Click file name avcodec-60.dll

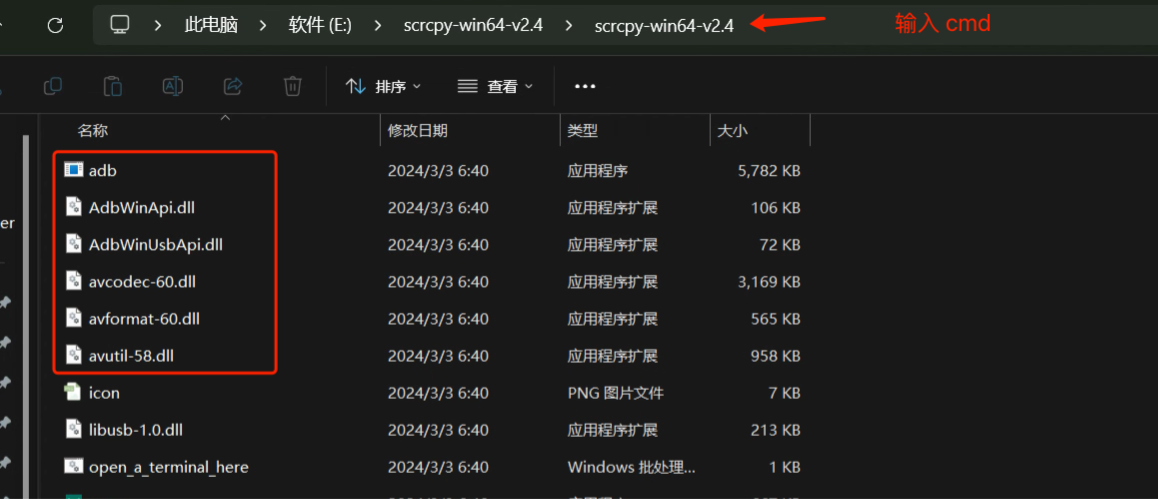pos(142,281)
